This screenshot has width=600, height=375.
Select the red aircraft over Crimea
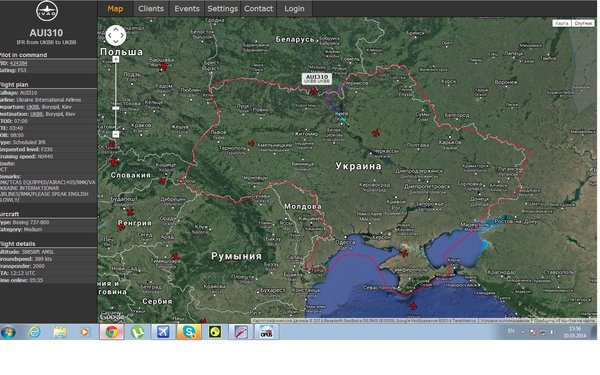point(404,253)
